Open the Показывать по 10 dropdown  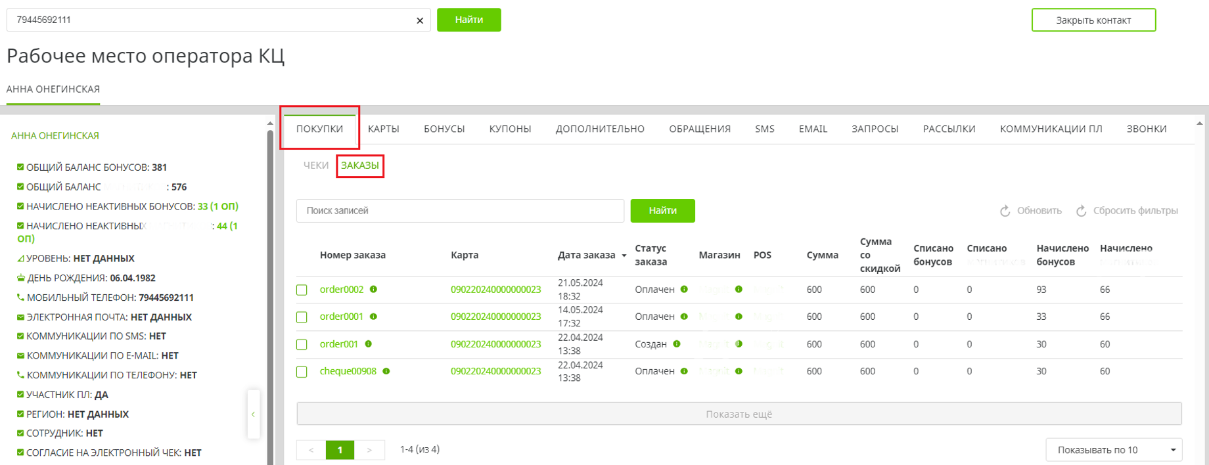1113,450
